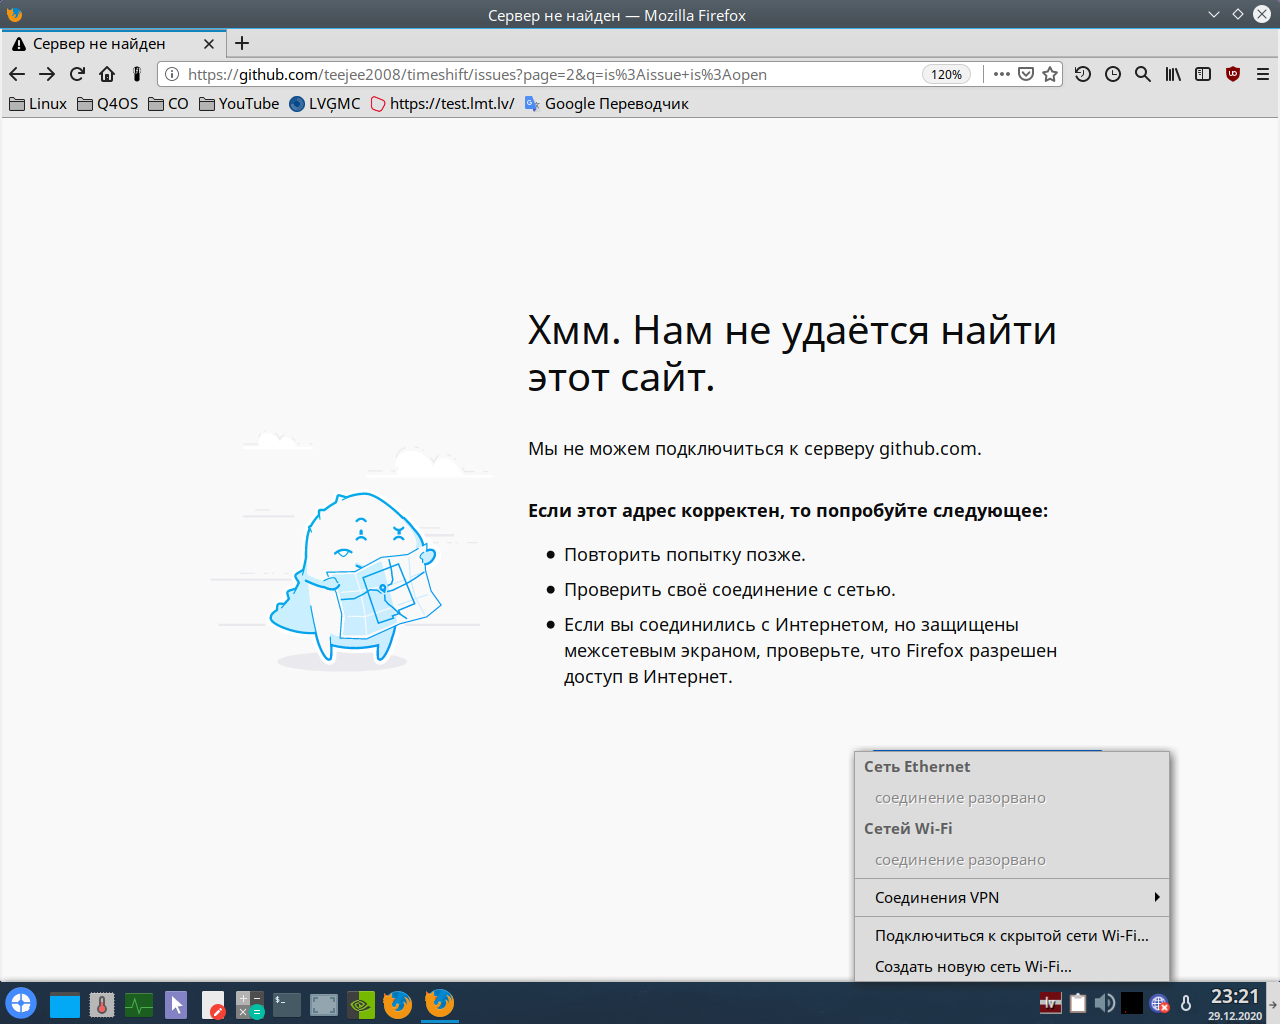The image size is (1280, 1024).
Task: Choose 'Подключиться к скрытой сети Wi-Fi...'
Action: point(1012,936)
